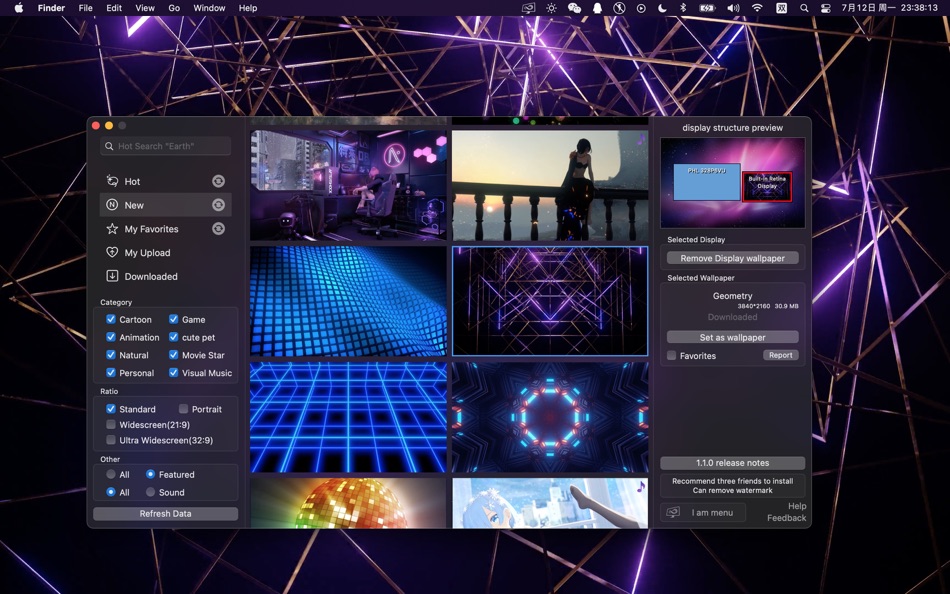This screenshot has width=950, height=594.
Task: Select the Built-in Retina Display in the preview
Action: (x=767, y=185)
